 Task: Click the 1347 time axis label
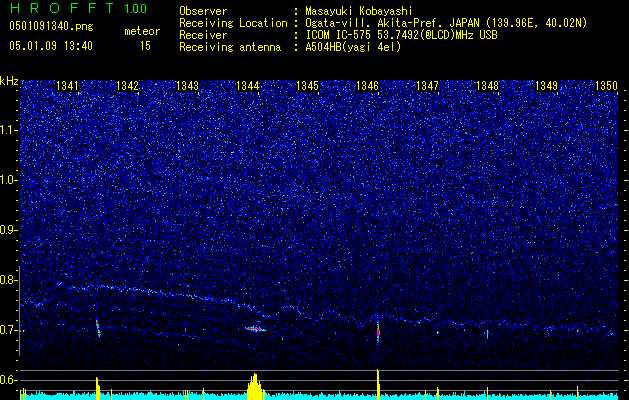point(428,86)
